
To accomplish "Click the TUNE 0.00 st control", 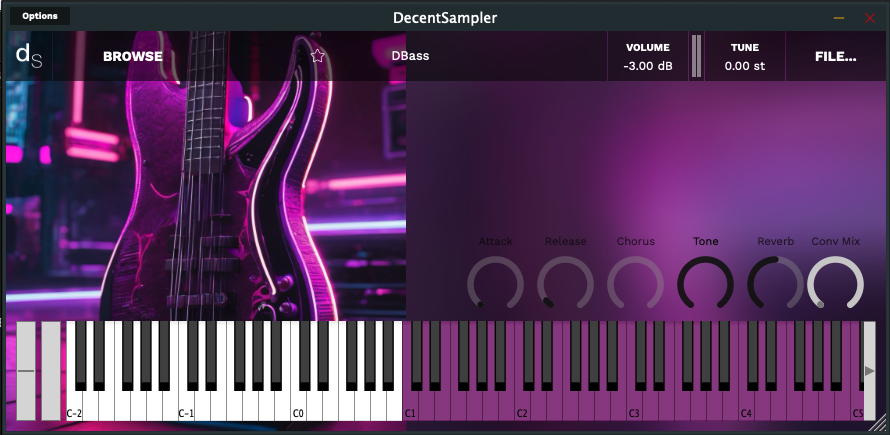I will [745, 56].
